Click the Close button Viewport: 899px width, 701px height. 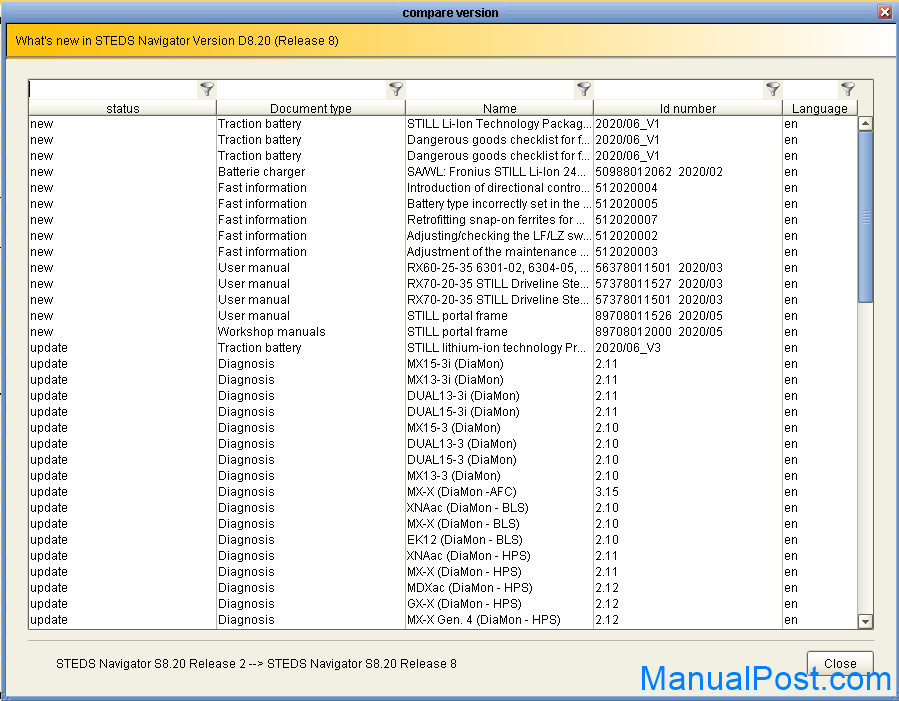pos(840,664)
